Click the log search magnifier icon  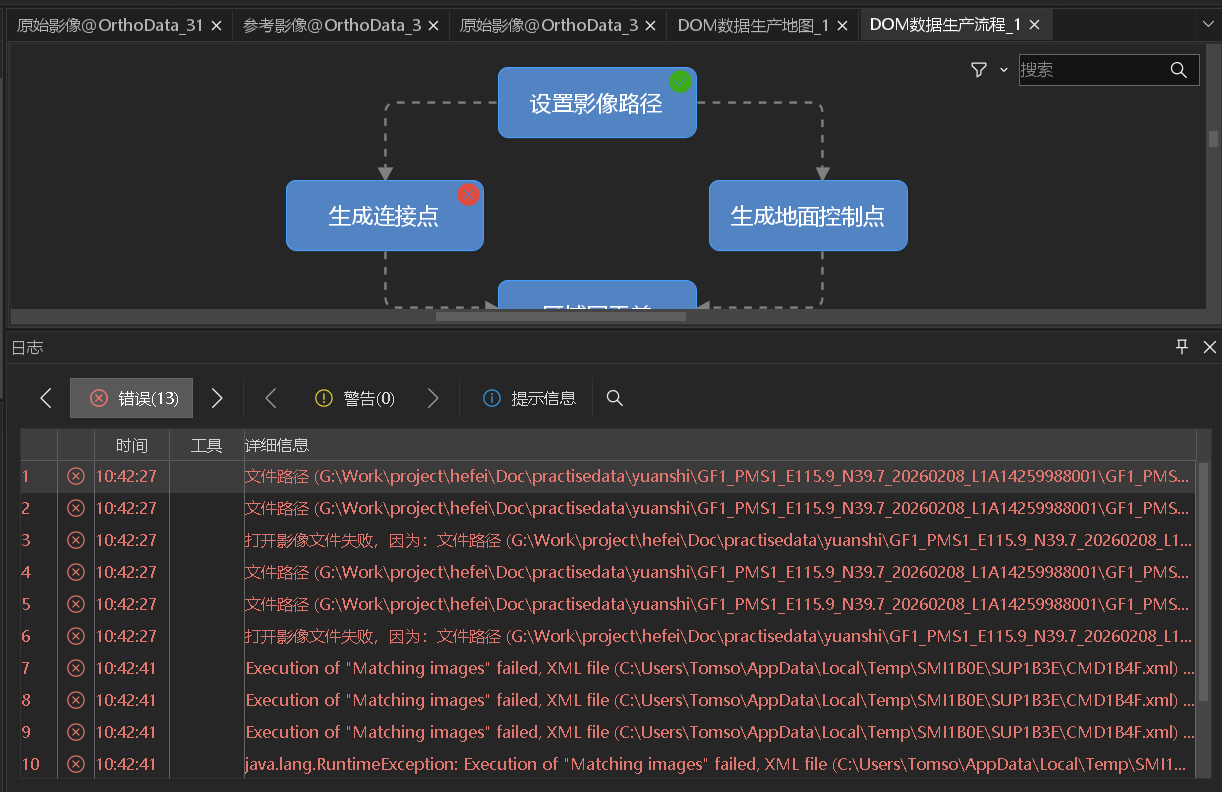(615, 398)
